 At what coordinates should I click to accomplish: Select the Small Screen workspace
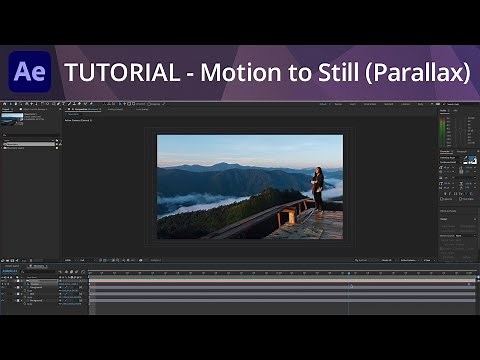coord(370,104)
